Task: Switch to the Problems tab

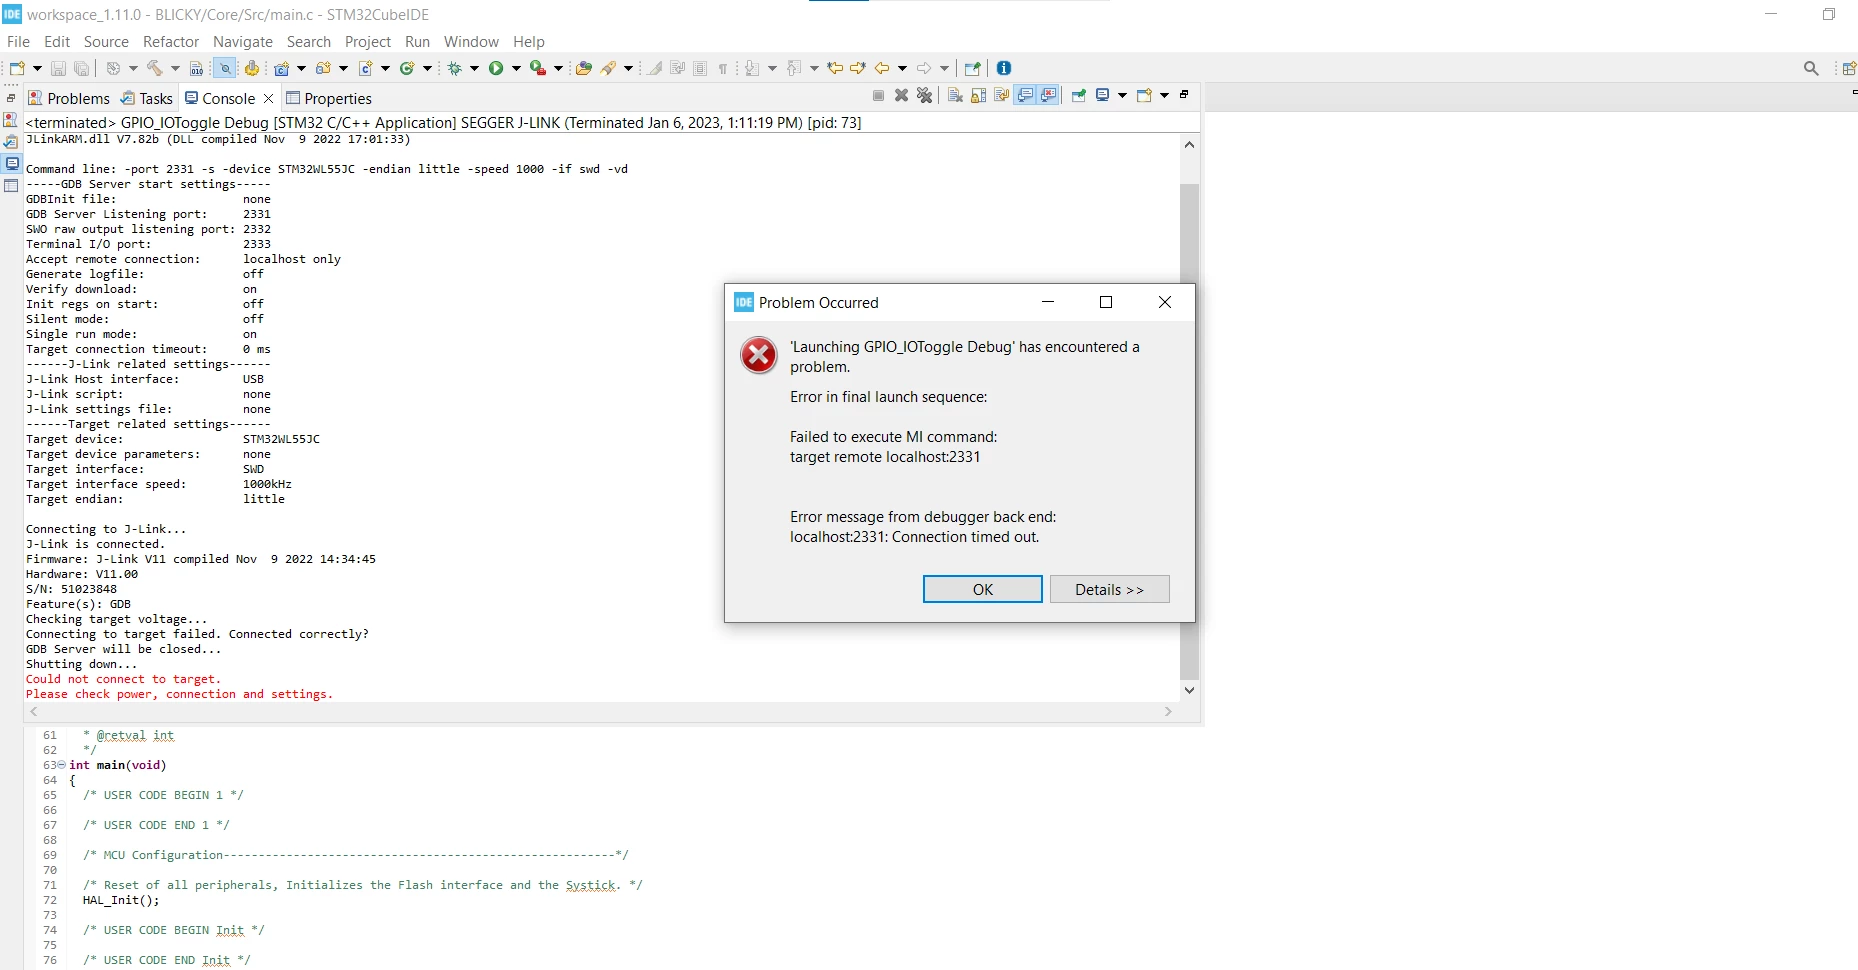Action: click(x=69, y=98)
